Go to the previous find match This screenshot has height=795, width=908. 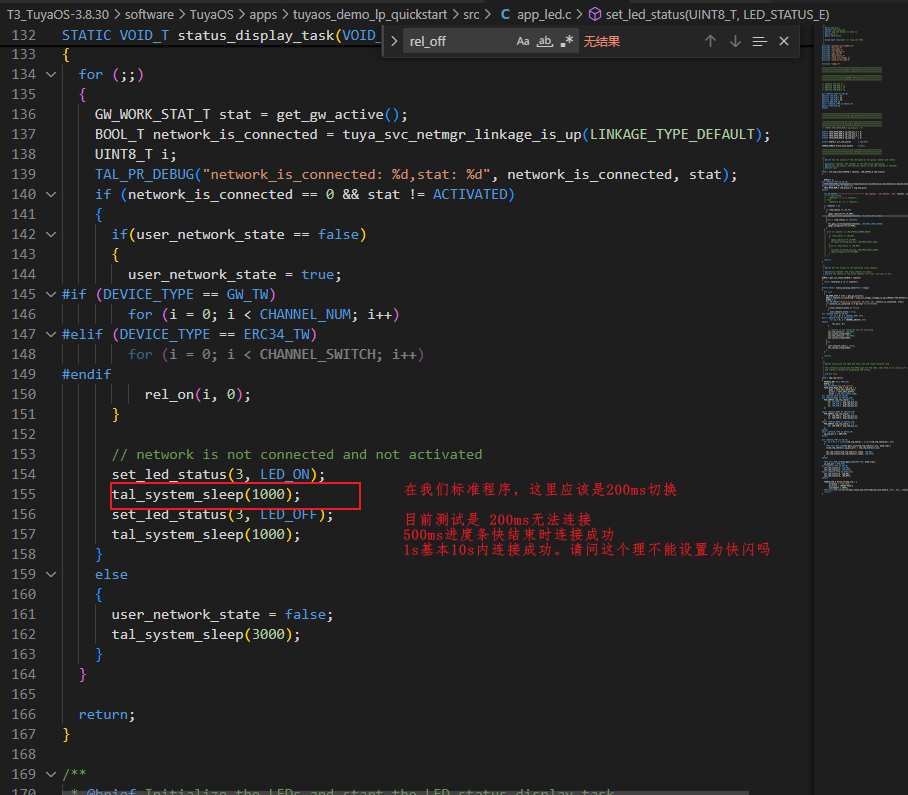[x=711, y=41]
